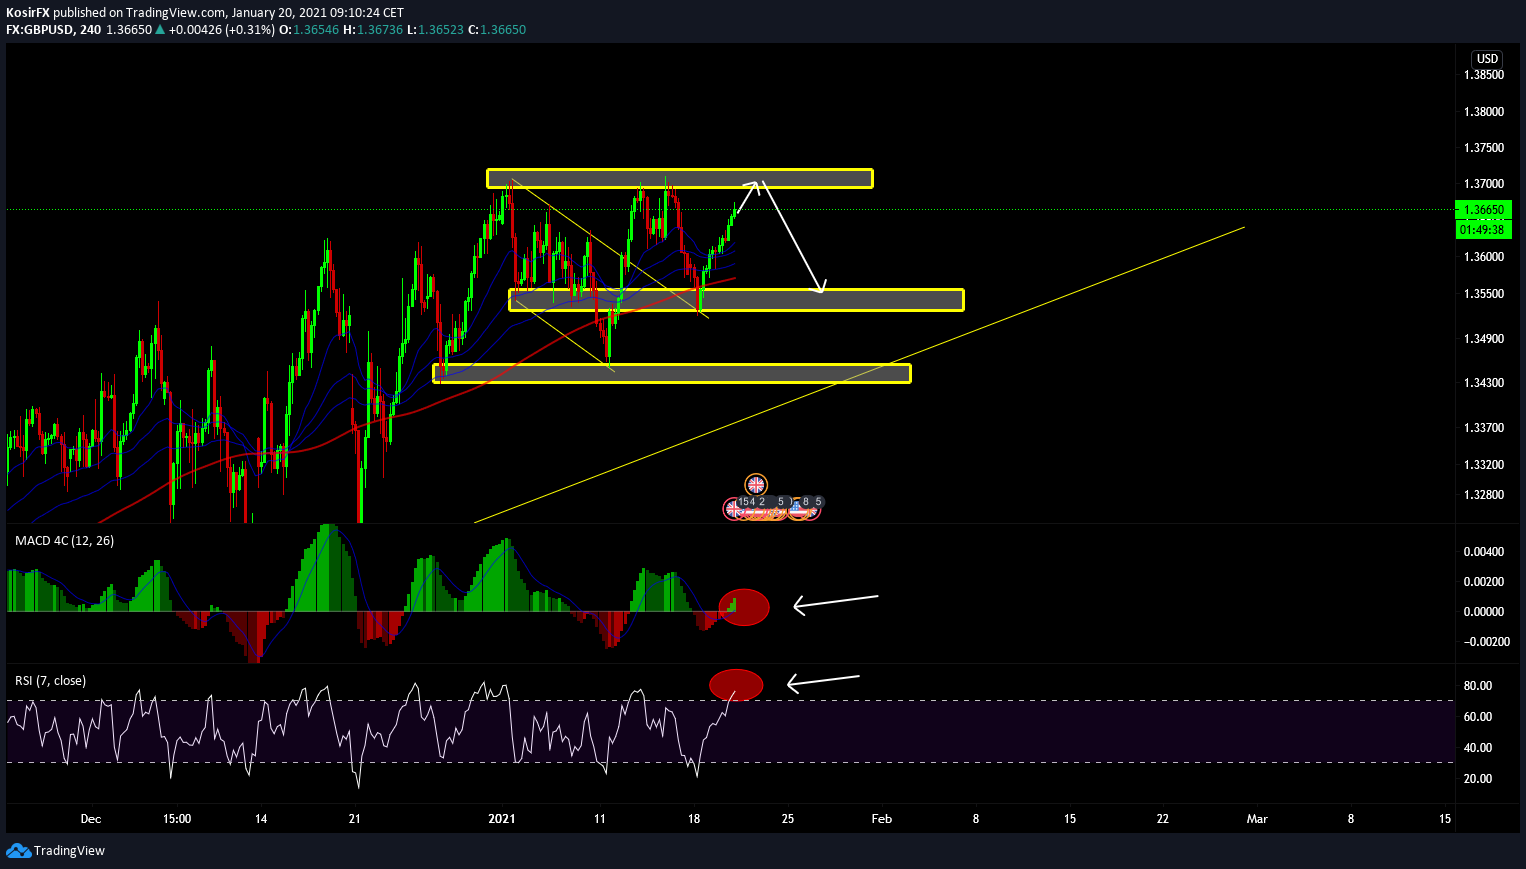Image resolution: width=1526 pixels, height=869 pixels.
Task: Click the 1.33200 price axis label
Action: 1484,465
